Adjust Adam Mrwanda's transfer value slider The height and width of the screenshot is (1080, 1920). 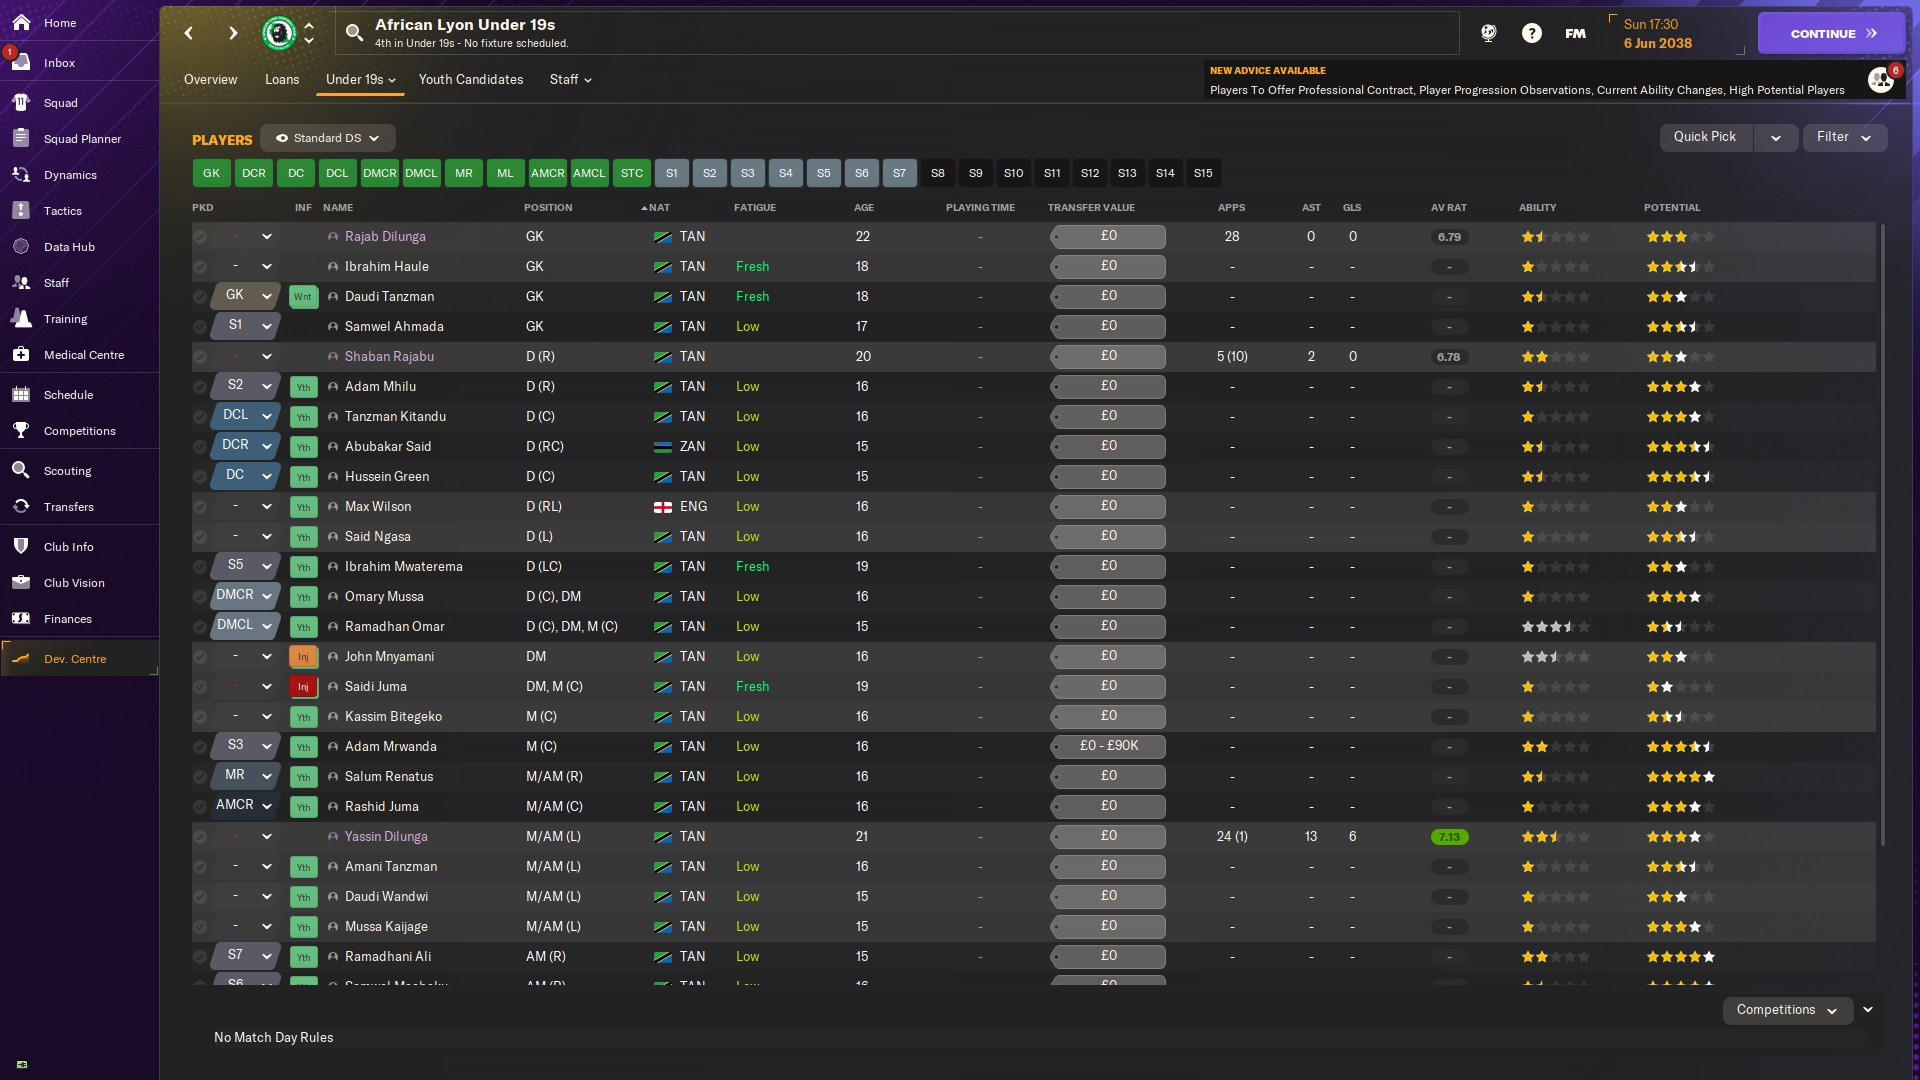pyautogui.click(x=1108, y=746)
